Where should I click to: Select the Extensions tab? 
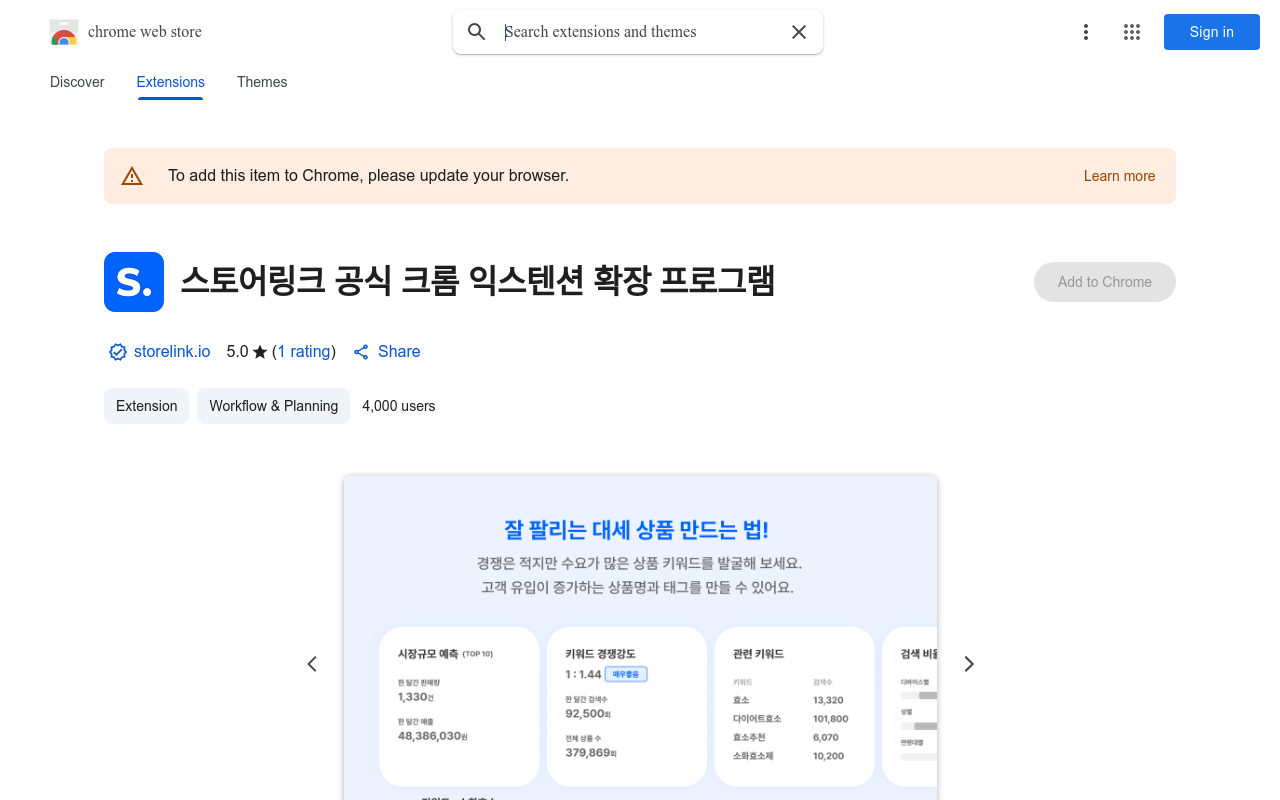[171, 82]
